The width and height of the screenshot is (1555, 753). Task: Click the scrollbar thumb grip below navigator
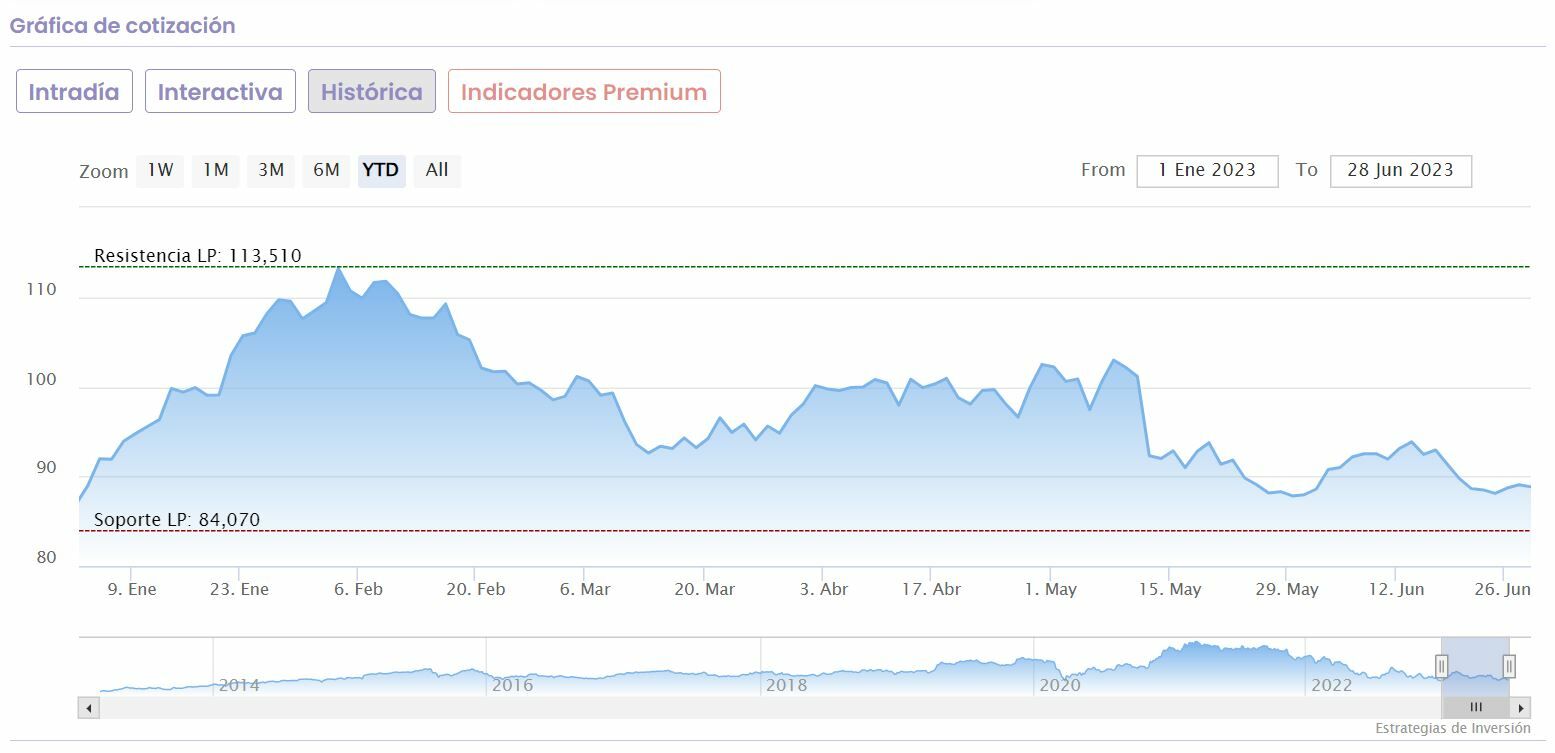tap(1476, 708)
